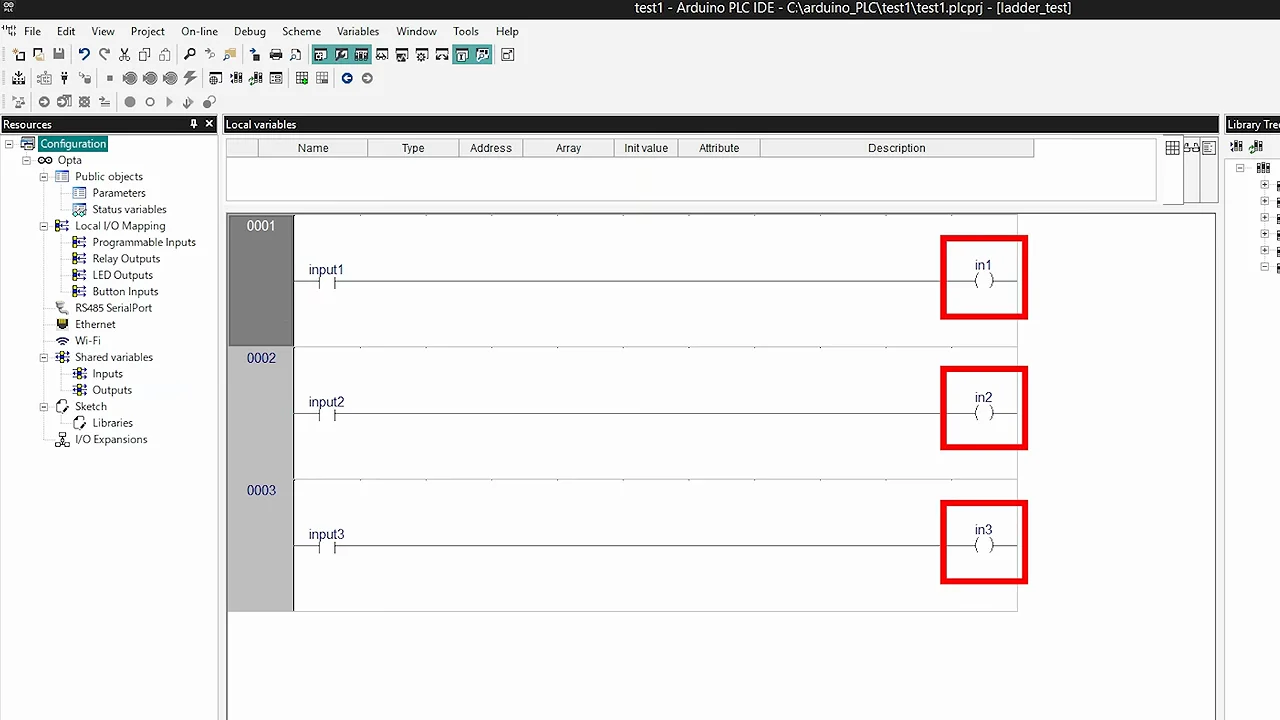
Task: Select the RS485 SerialPort item
Action: tap(113, 308)
